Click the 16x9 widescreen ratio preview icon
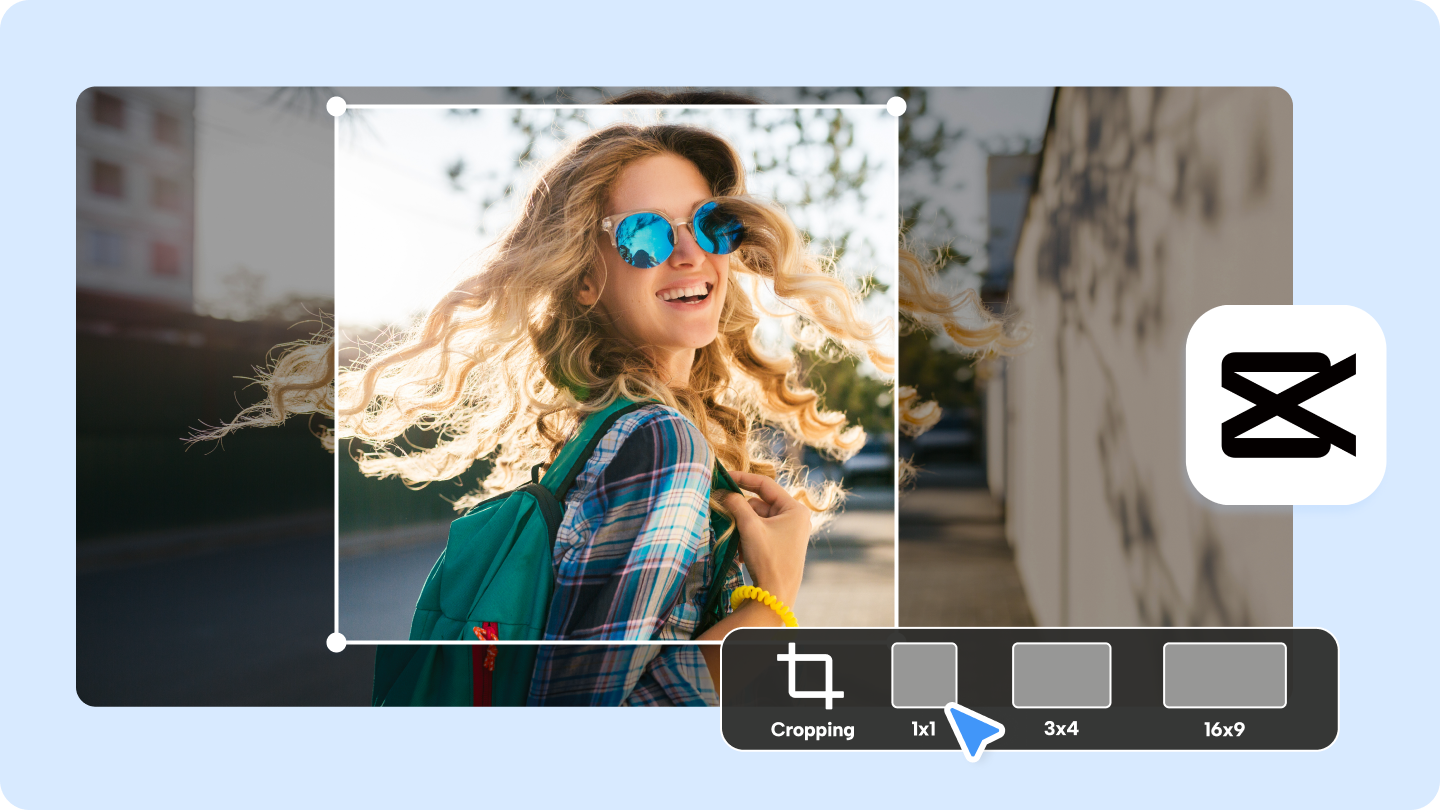Image resolution: width=1440 pixels, height=810 pixels. click(1223, 676)
